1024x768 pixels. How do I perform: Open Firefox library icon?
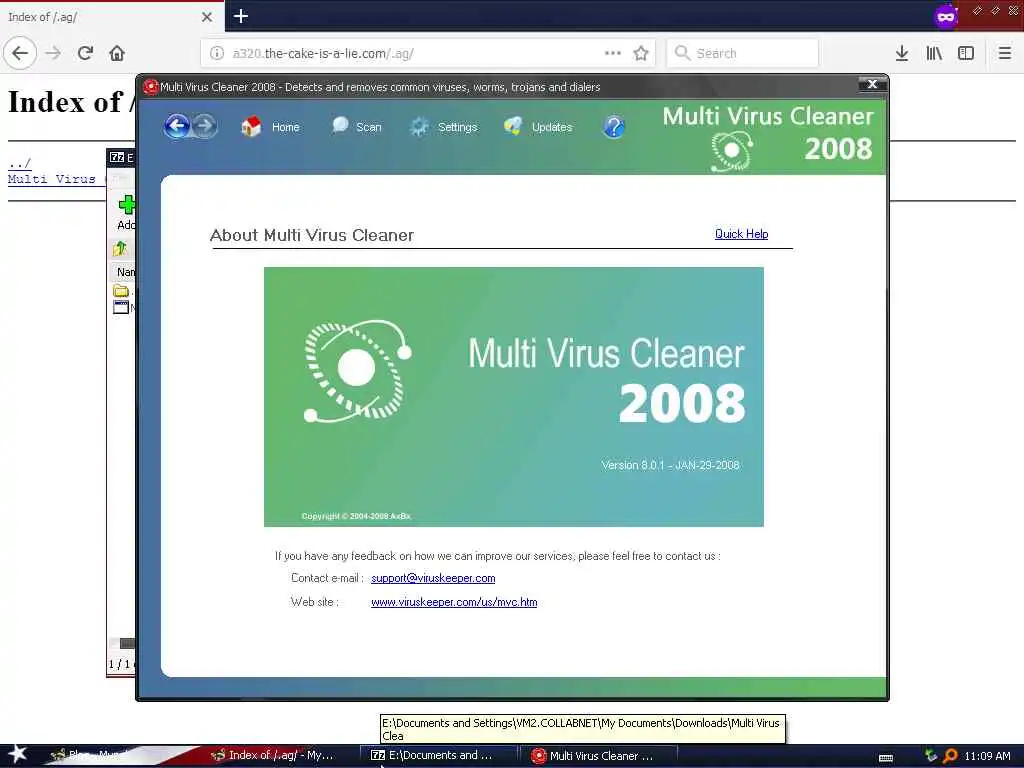pos(934,53)
